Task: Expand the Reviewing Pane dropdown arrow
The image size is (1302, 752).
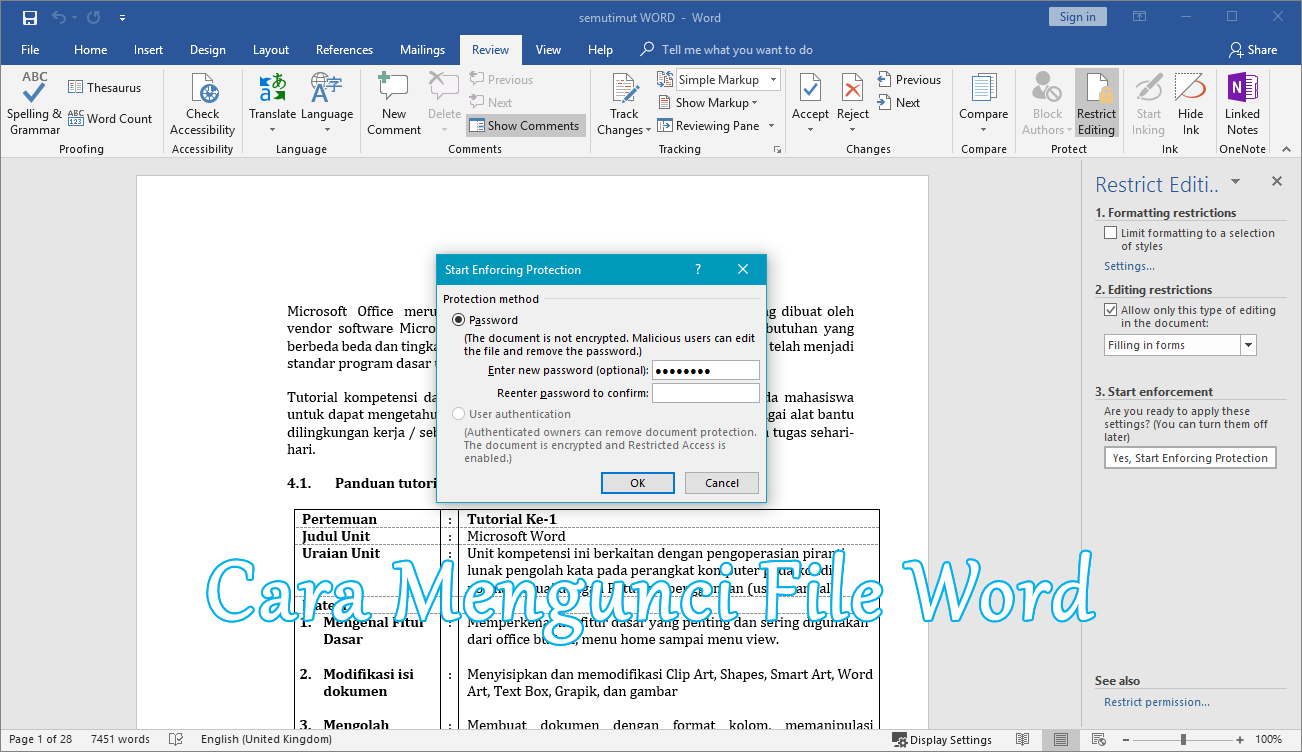Action: click(x=770, y=126)
